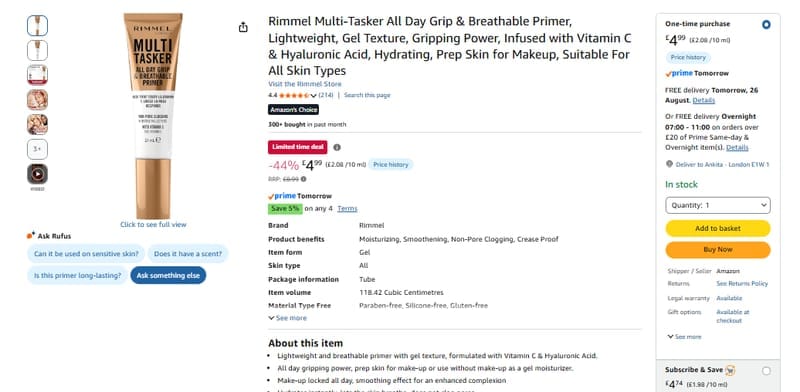800x392 pixels.
Task: Show the 3+ more images thumbnail
Action: pos(37,149)
